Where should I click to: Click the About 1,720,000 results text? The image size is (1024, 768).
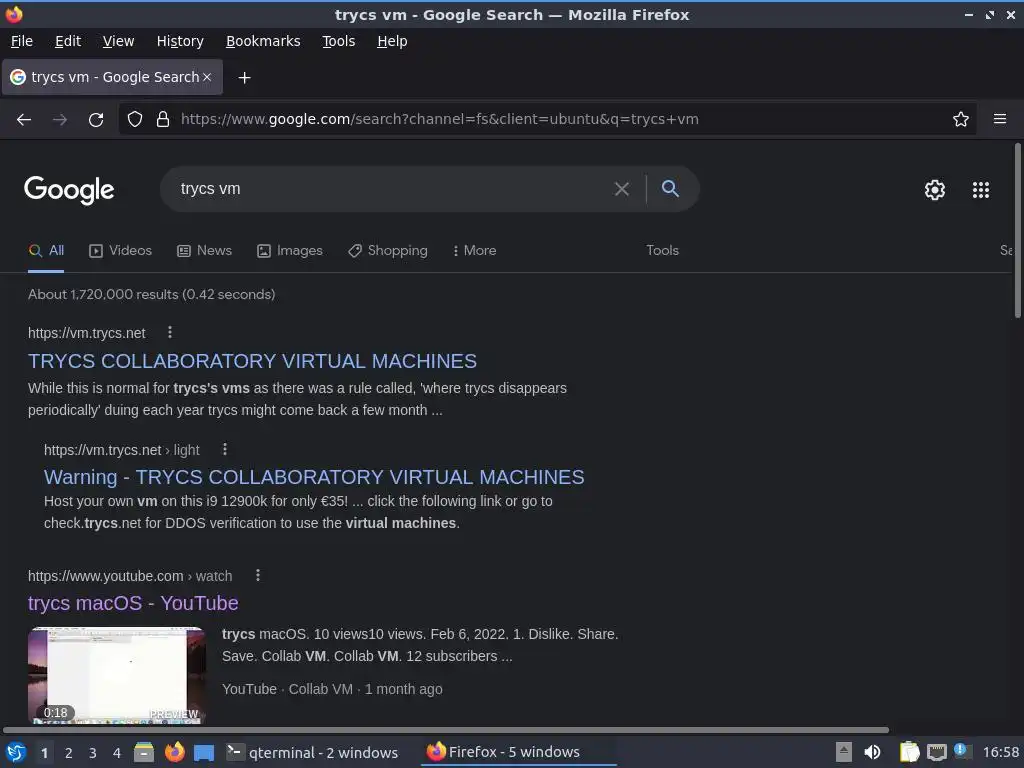[x=152, y=295]
